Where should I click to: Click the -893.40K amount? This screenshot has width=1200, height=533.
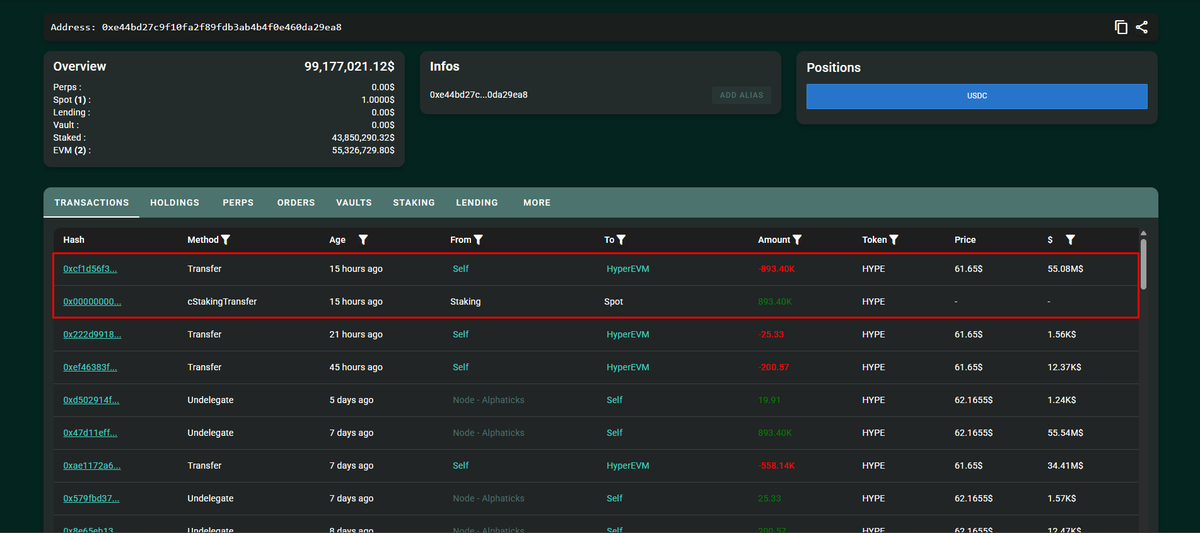click(775, 269)
